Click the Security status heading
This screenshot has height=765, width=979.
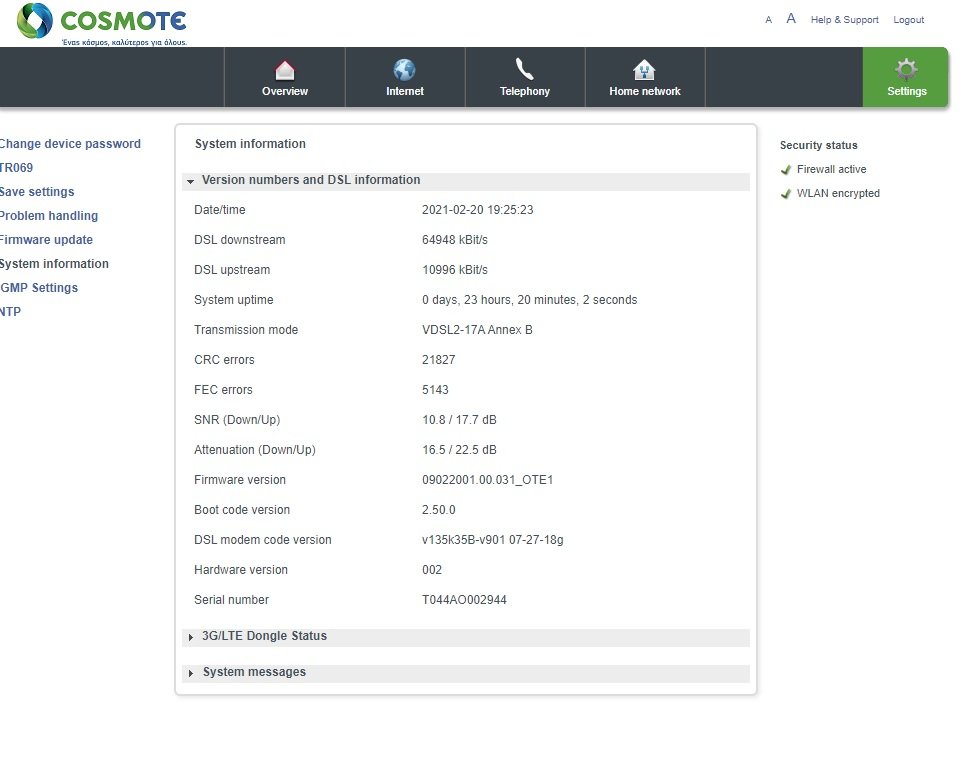819,146
